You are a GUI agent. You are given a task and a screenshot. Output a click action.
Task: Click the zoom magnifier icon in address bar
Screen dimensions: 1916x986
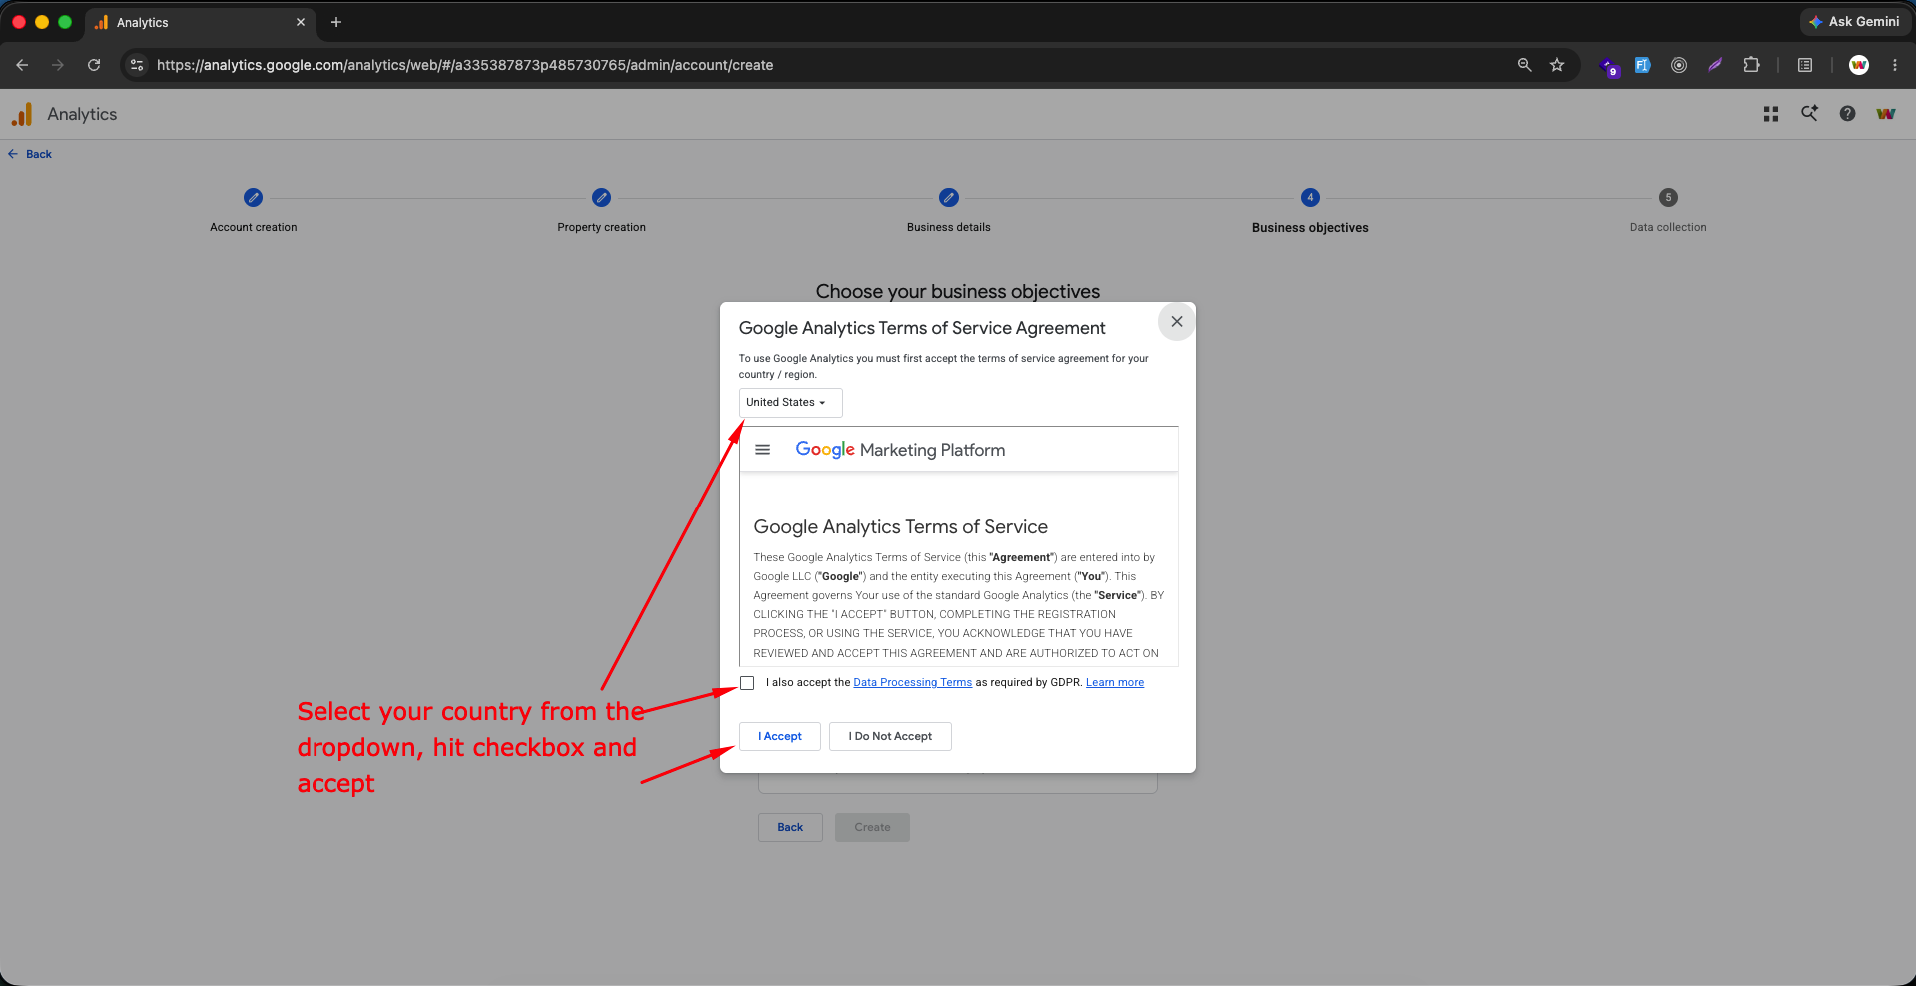[x=1524, y=65]
